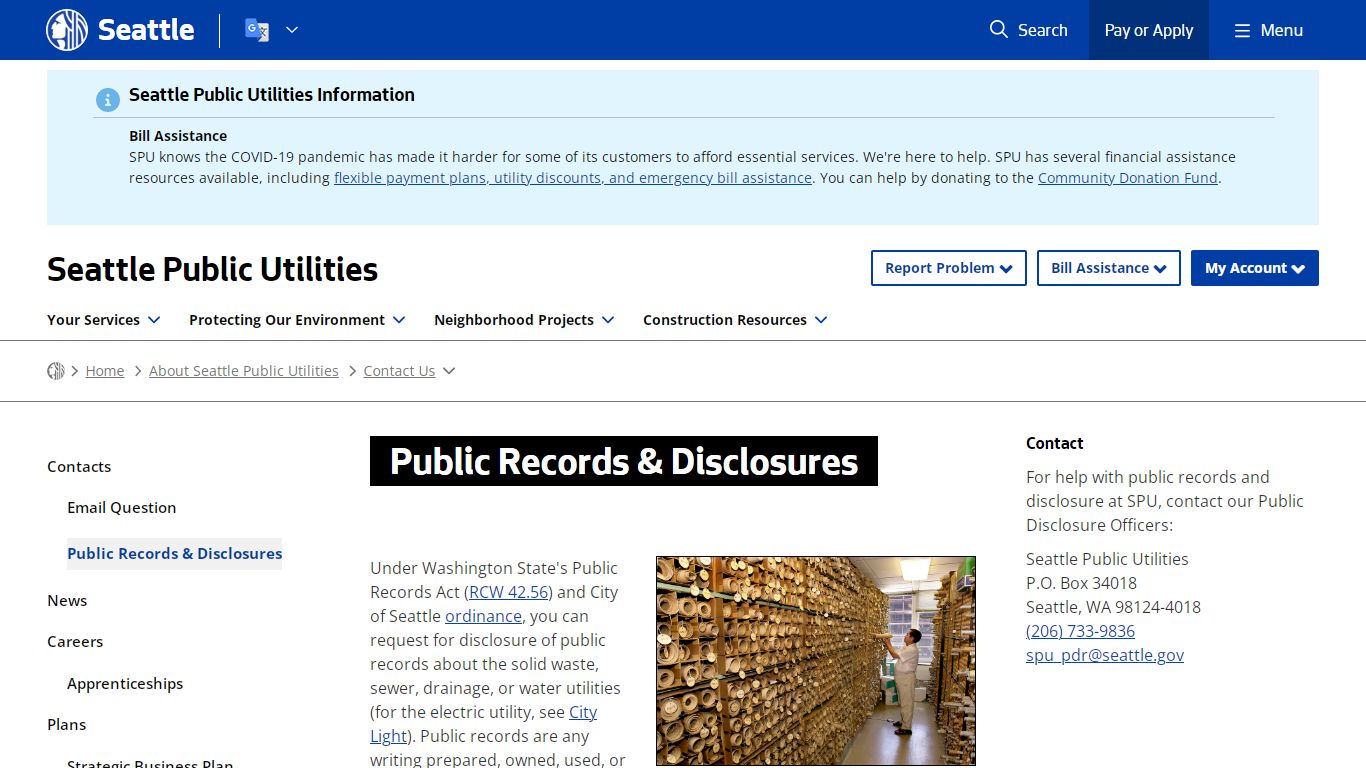Click the P.O. Box 34018 address line
Image resolution: width=1366 pixels, height=768 pixels.
[1081, 583]
